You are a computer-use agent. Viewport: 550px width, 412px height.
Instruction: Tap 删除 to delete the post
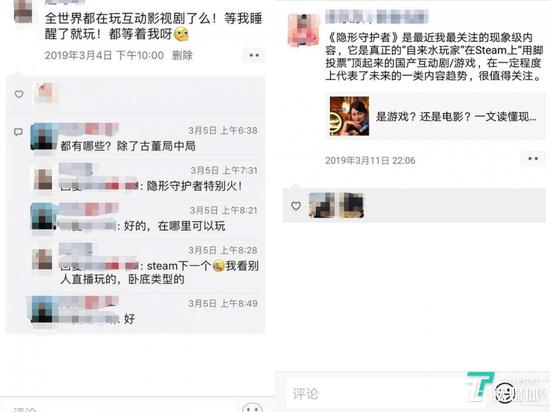point(182,55)
